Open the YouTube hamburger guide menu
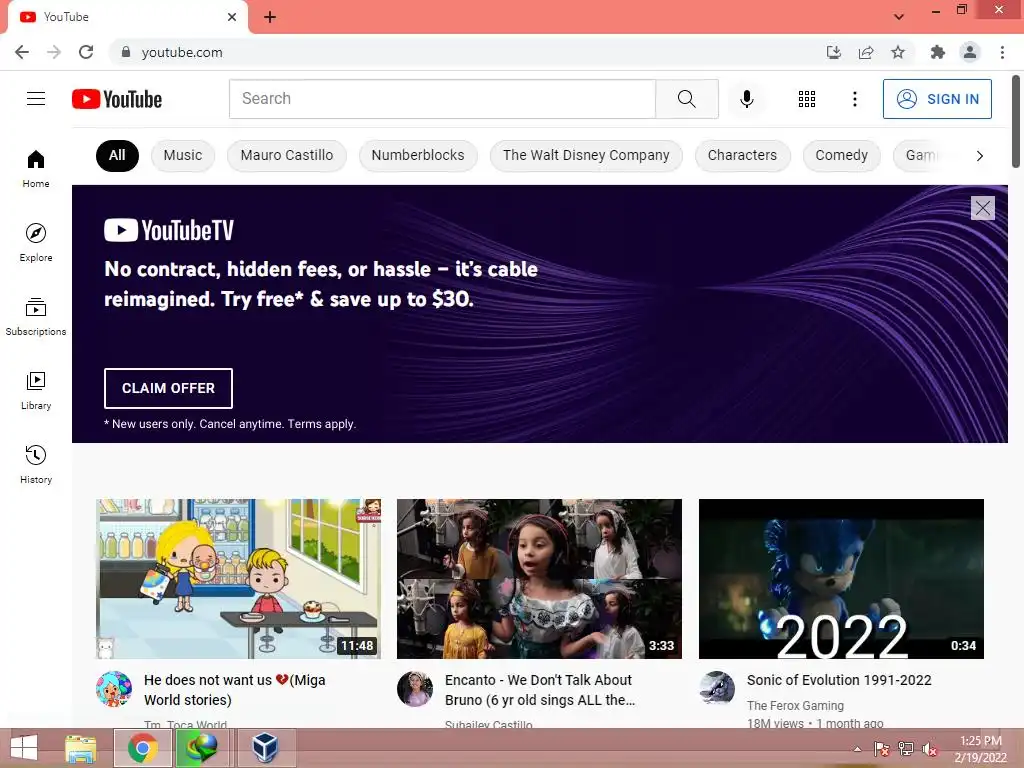This screenshot has width=1024, height=768. (x=36, y=99)
